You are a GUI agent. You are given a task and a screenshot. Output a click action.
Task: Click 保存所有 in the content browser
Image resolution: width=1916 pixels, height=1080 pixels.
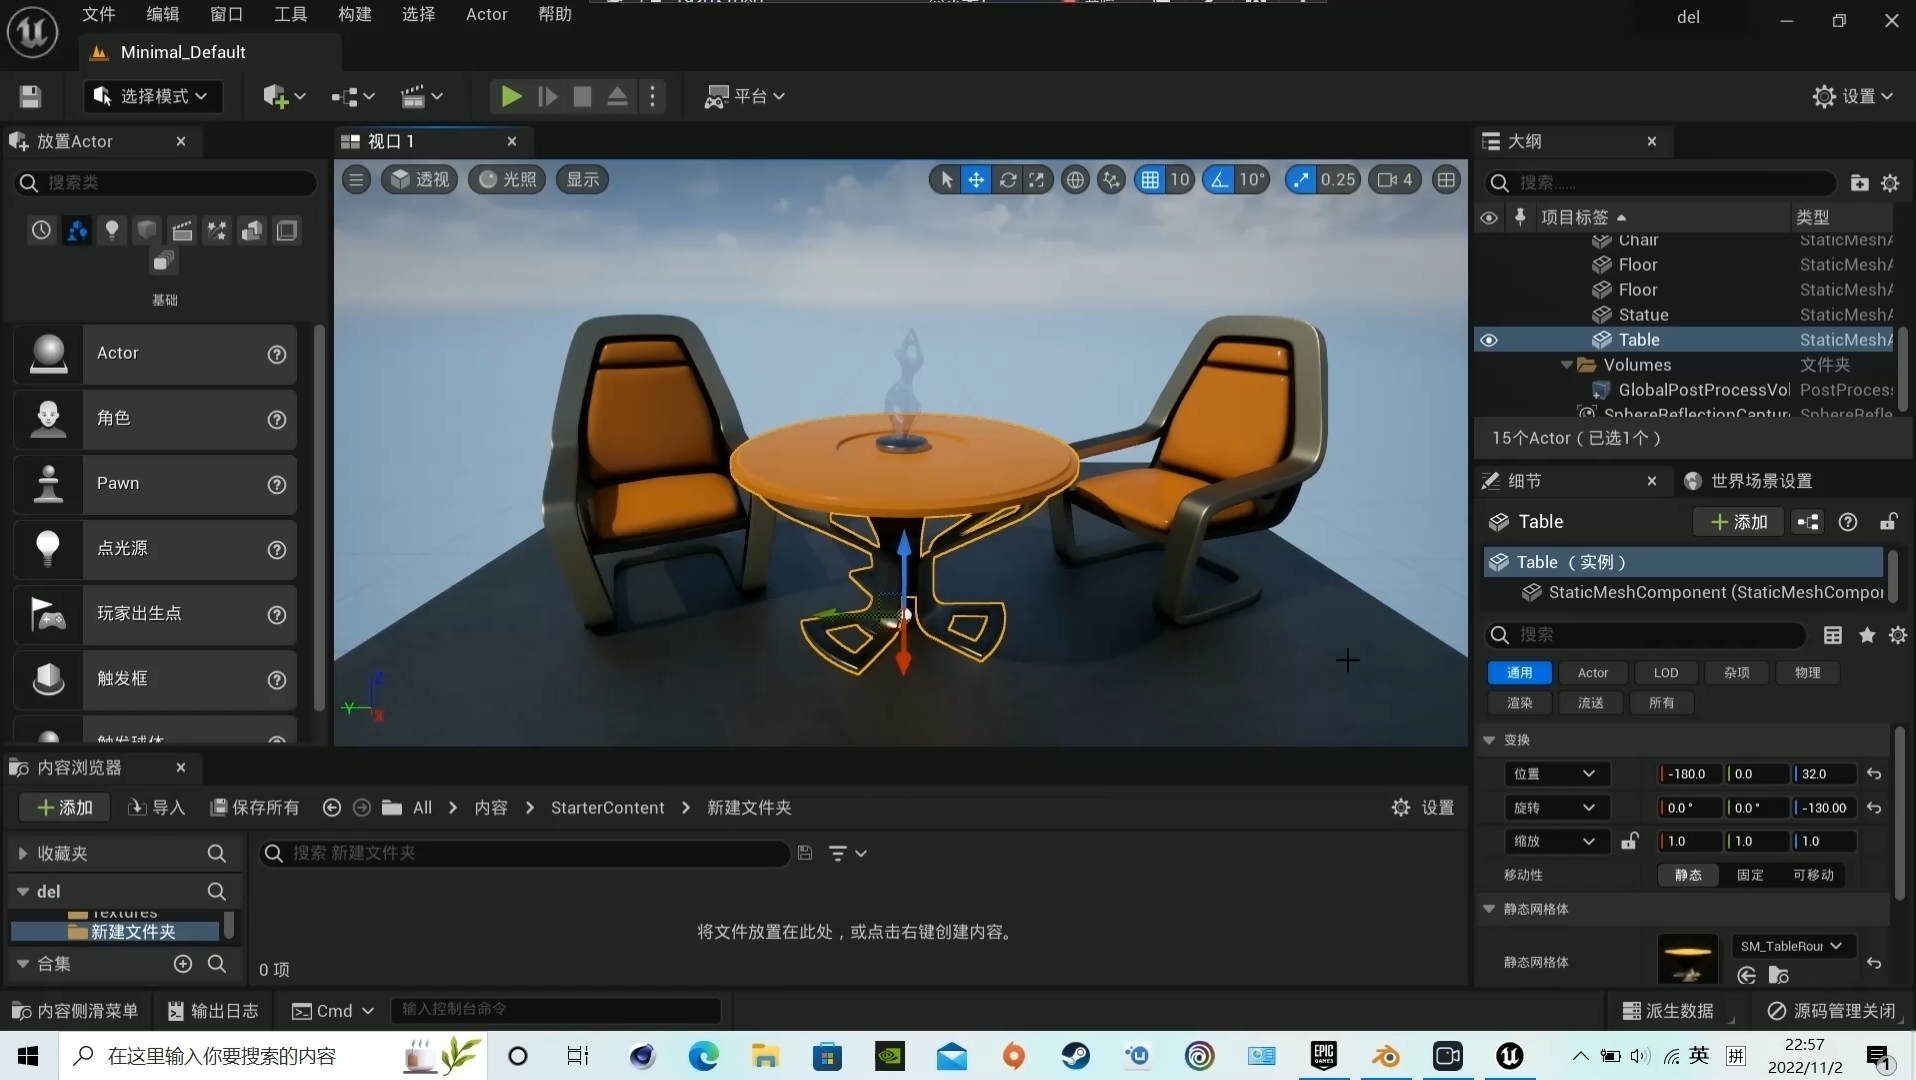pyautogui.click(x=255, y=808)
